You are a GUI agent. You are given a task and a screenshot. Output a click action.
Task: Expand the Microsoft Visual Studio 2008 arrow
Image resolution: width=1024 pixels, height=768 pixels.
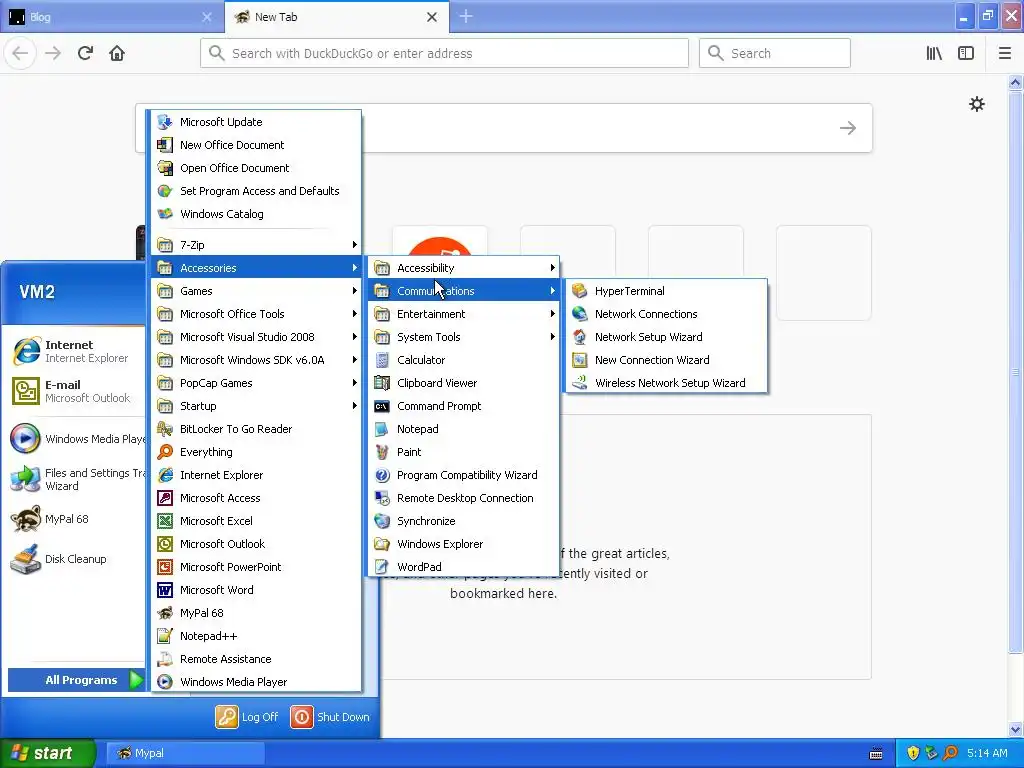point(355,337)
